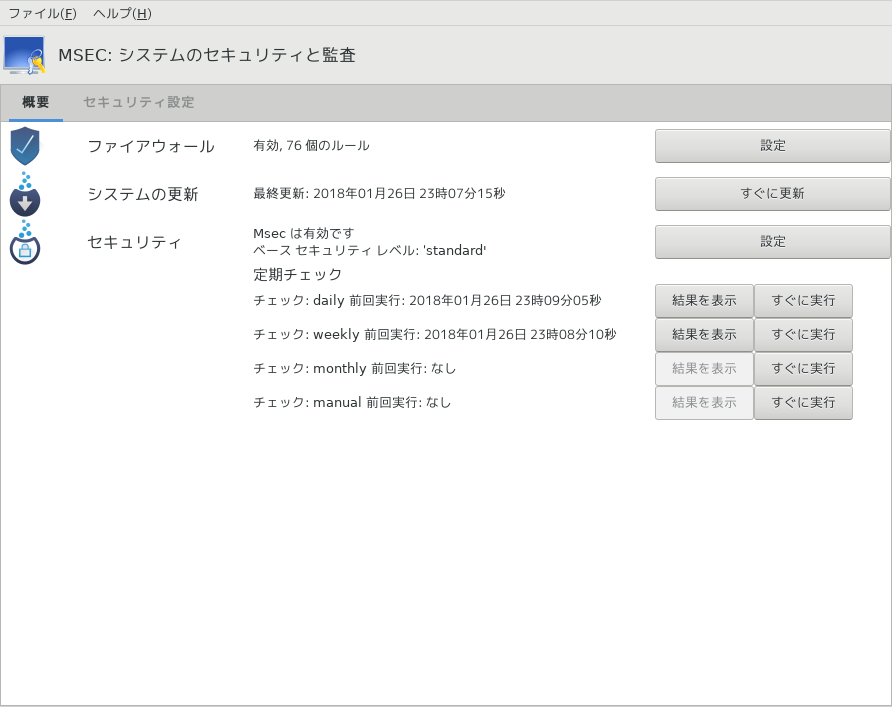Run the weekly check immediately
Viewport: 892px width, 707px height.
803,334
